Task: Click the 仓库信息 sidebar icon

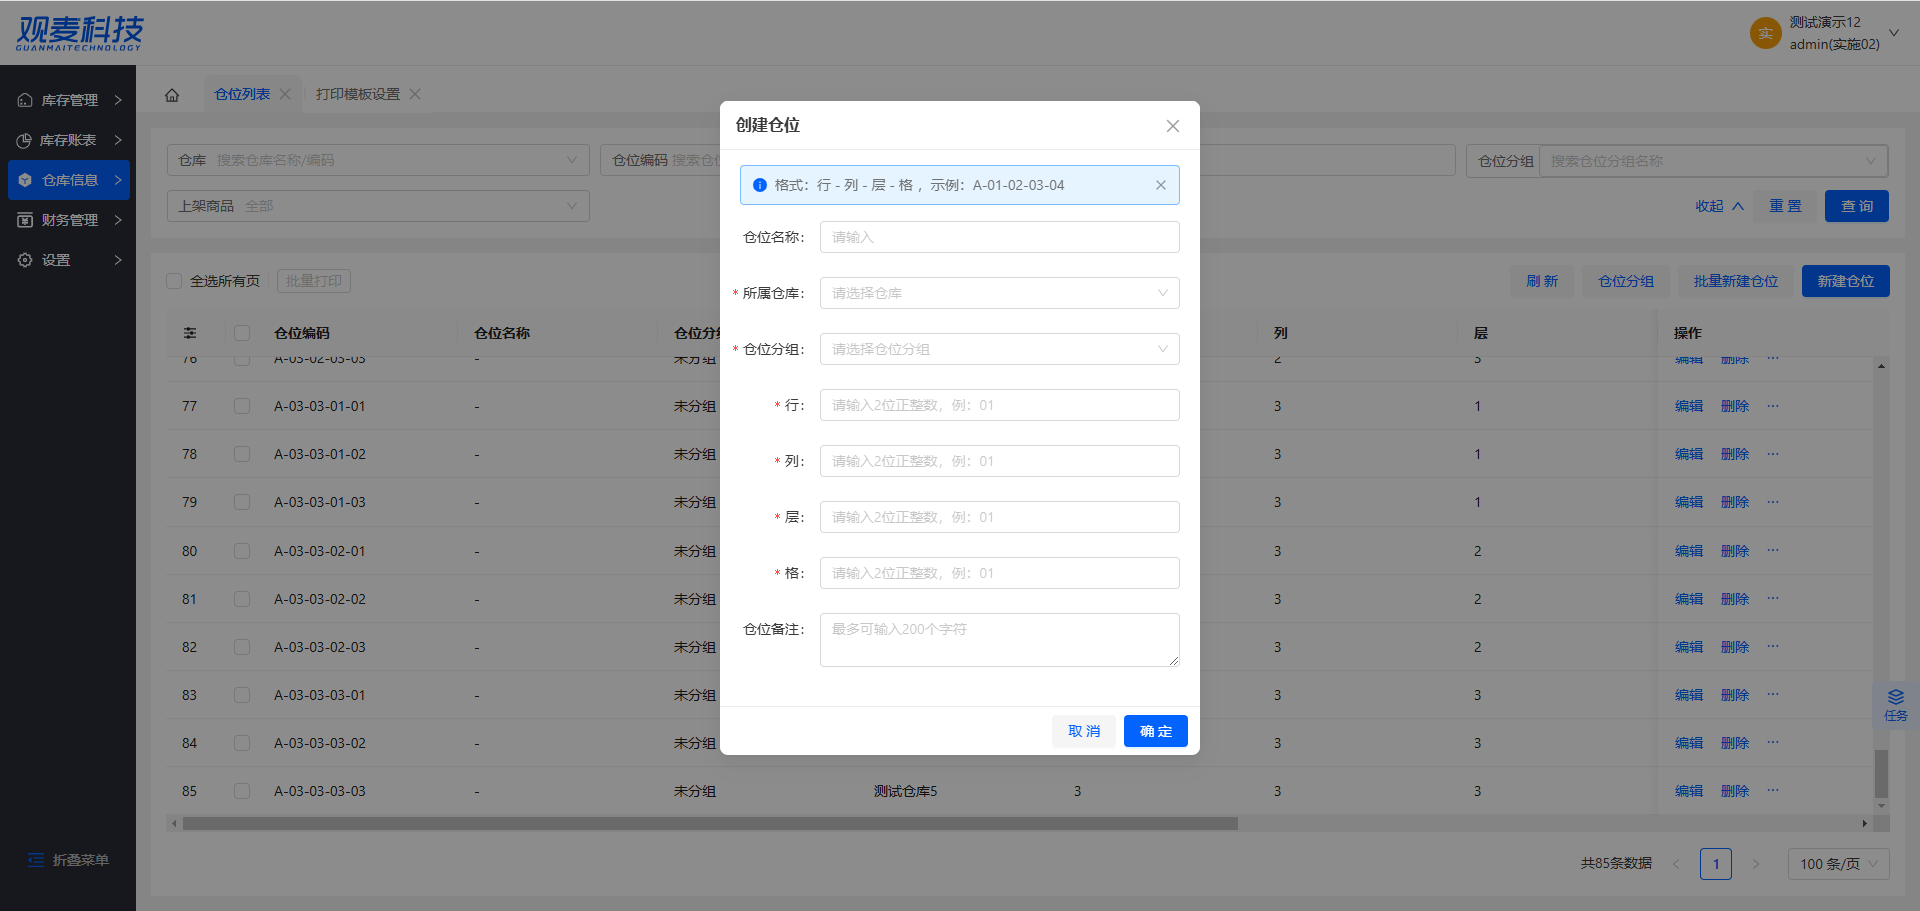Action: pyautogui.click(x=25, y=180)
